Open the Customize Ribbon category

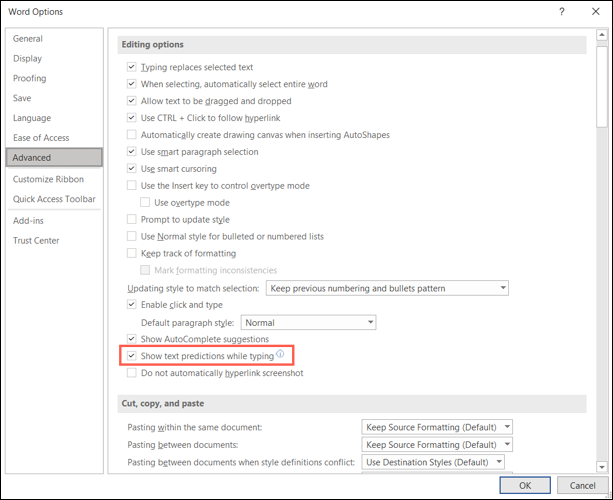point(48,179)
